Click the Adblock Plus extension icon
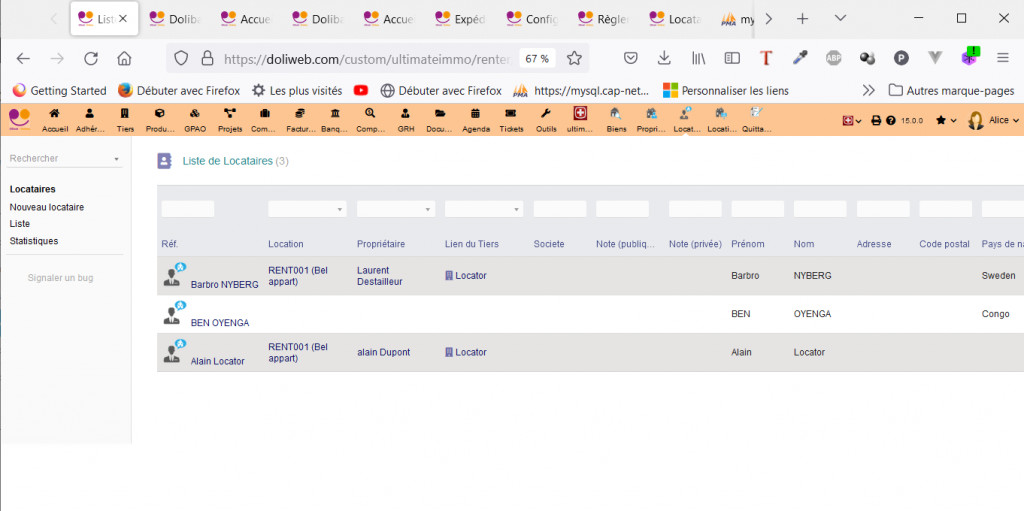The height and width of the screenshot is (511, 1024). 833,58
